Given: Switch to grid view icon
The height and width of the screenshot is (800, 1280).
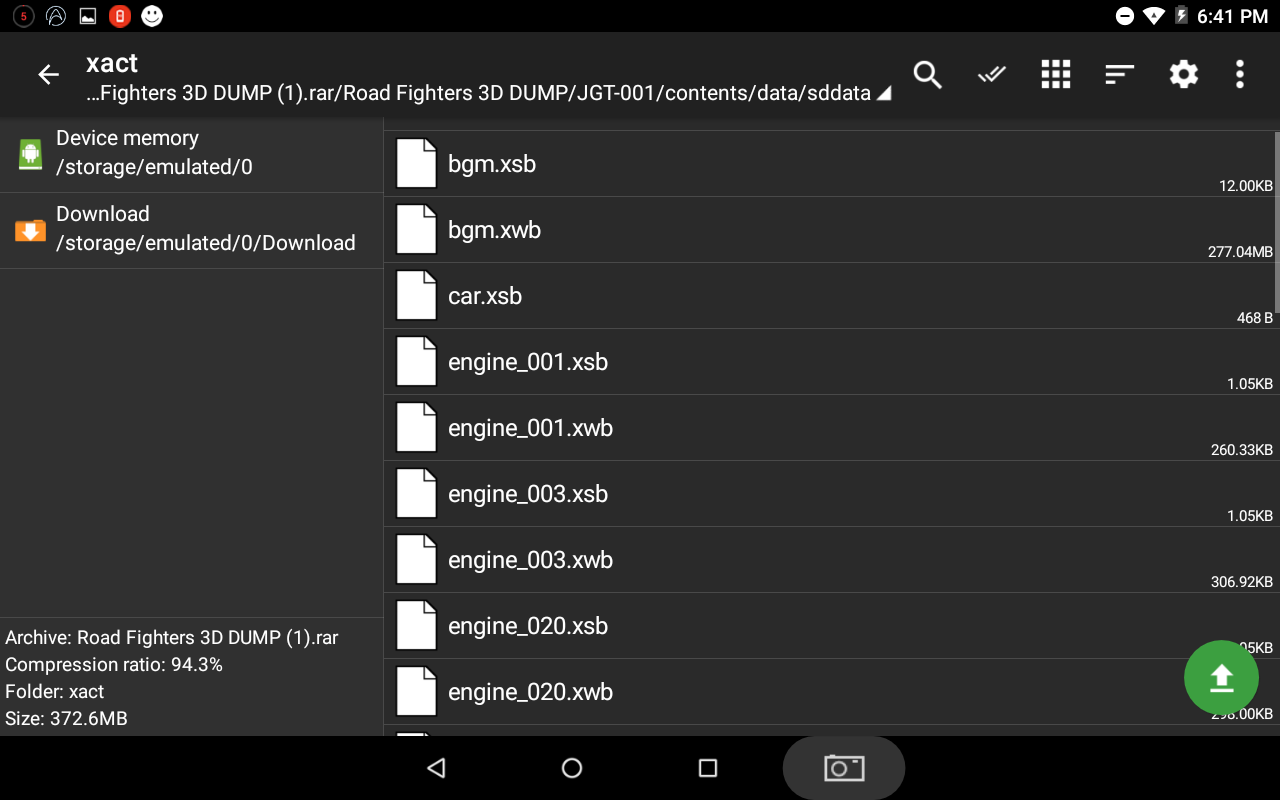Looking at the screenshot, I should (x=1056, y=75).
